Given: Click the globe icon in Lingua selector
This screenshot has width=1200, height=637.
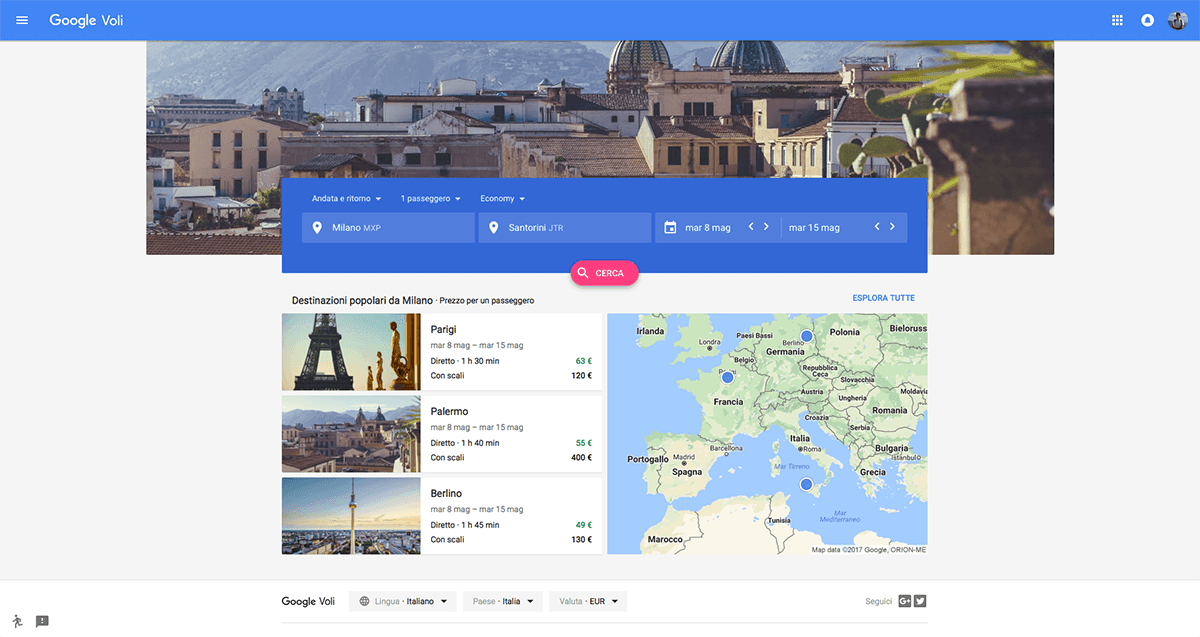Looking at the screenshot, I should 364,602.
